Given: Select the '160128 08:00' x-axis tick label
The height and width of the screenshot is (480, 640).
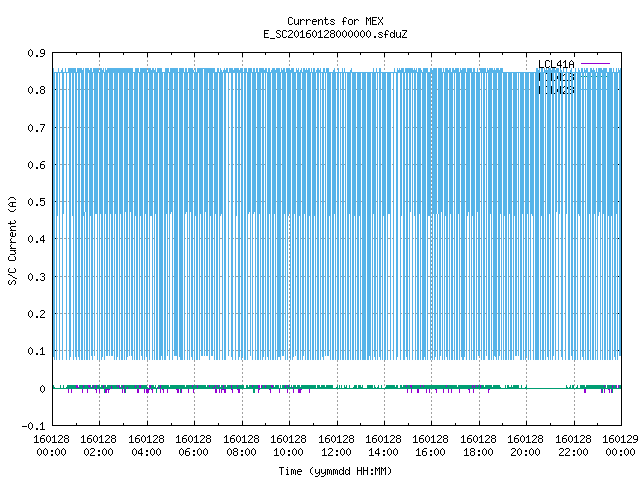Looking at the screenshot, I should [x=241, y=446].
